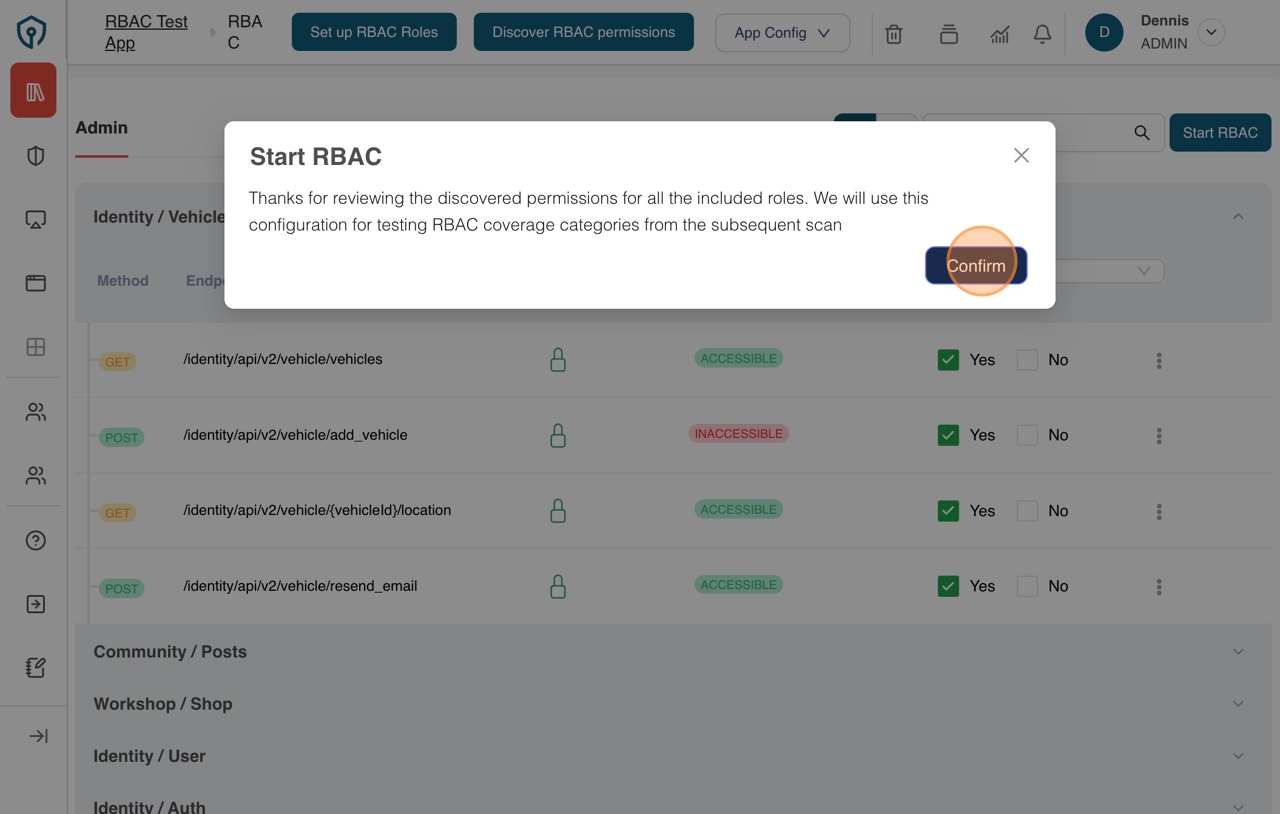Open the RBAC Test App breadcrumb

point(146,31)
